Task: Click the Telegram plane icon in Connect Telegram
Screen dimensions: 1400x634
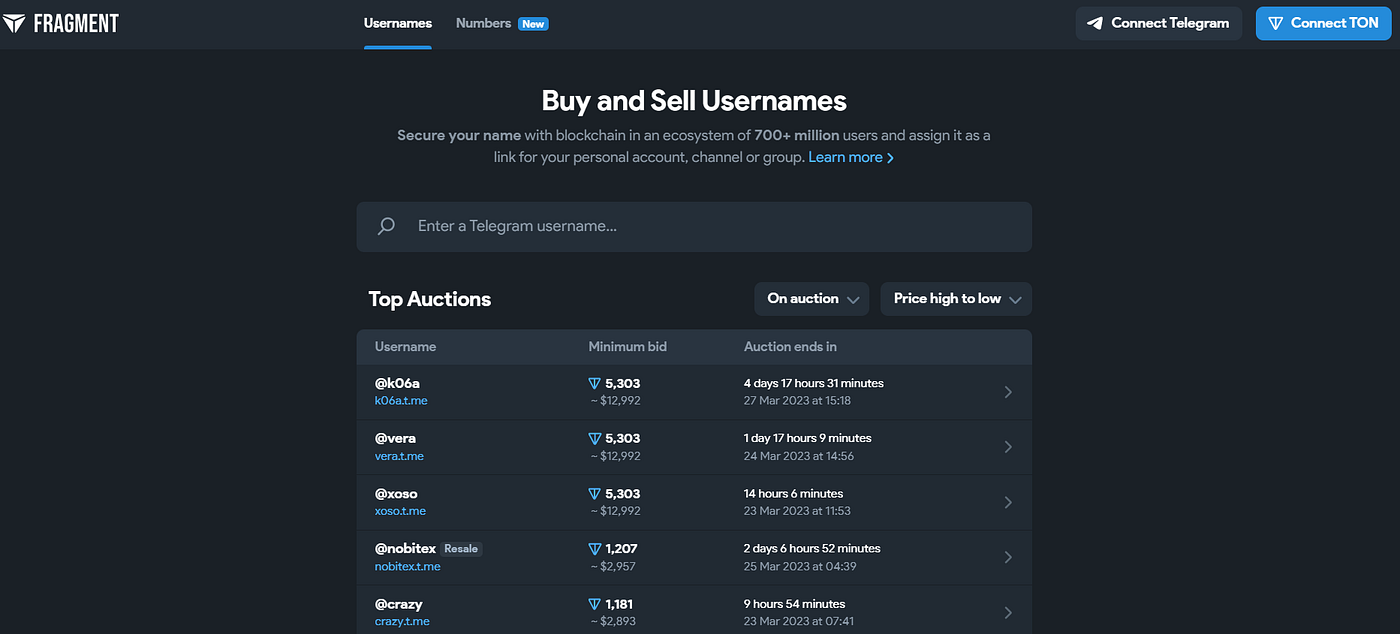Action: click(x=1095, y=23)
